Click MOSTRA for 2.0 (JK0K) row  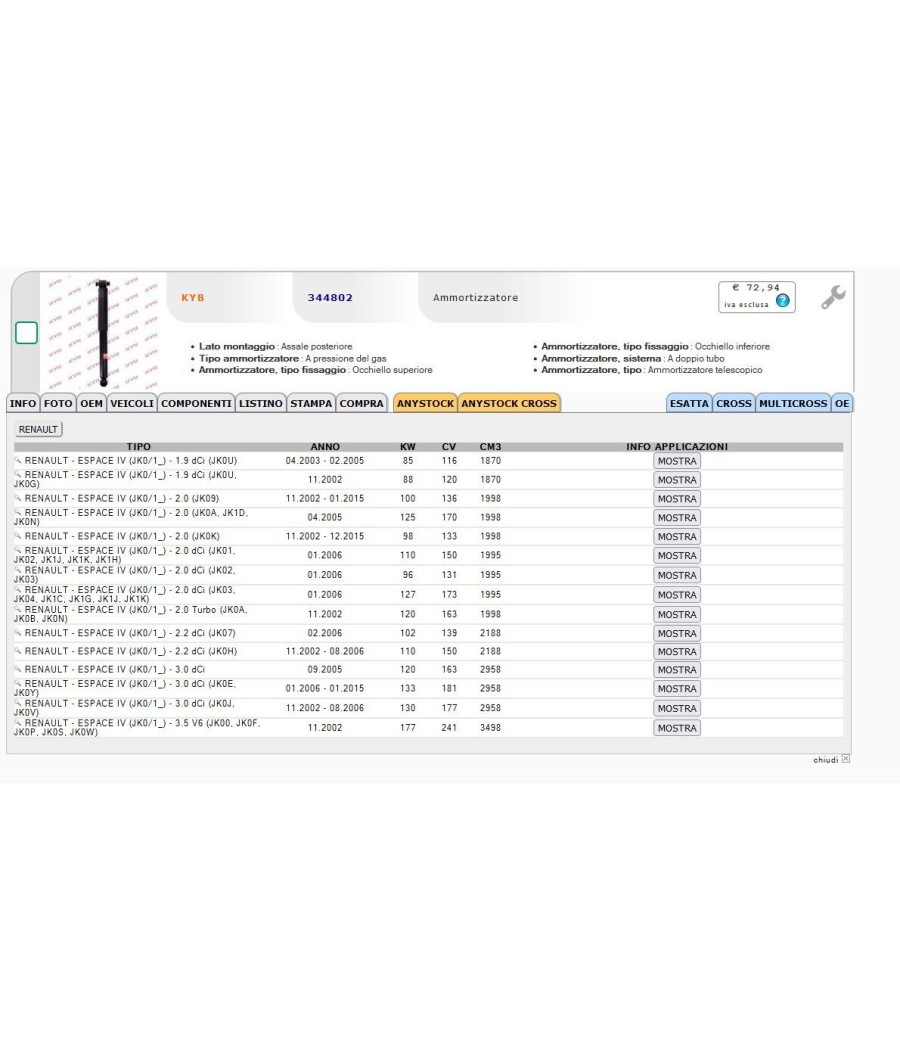[x=677, y=536]
